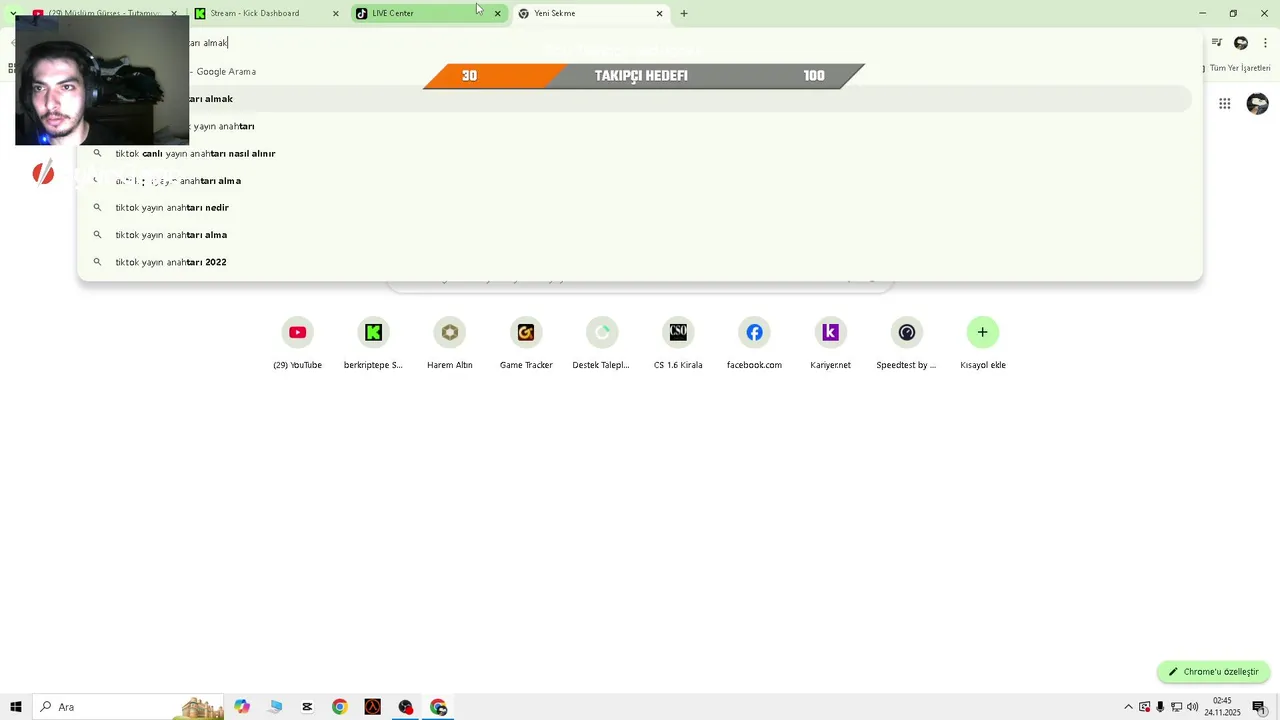Show hidden system tray icons

pyautogui.click(x=1128, y=707)
